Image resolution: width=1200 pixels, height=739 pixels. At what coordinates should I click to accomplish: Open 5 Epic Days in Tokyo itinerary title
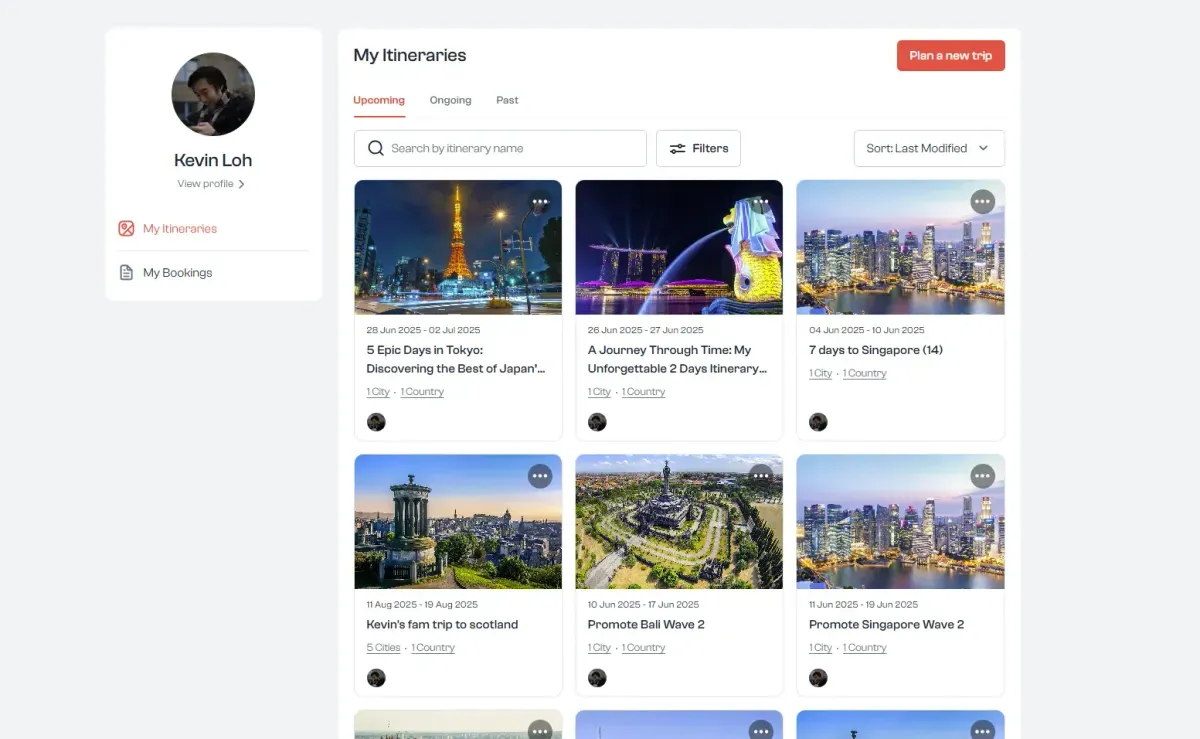tap(456, 359)
